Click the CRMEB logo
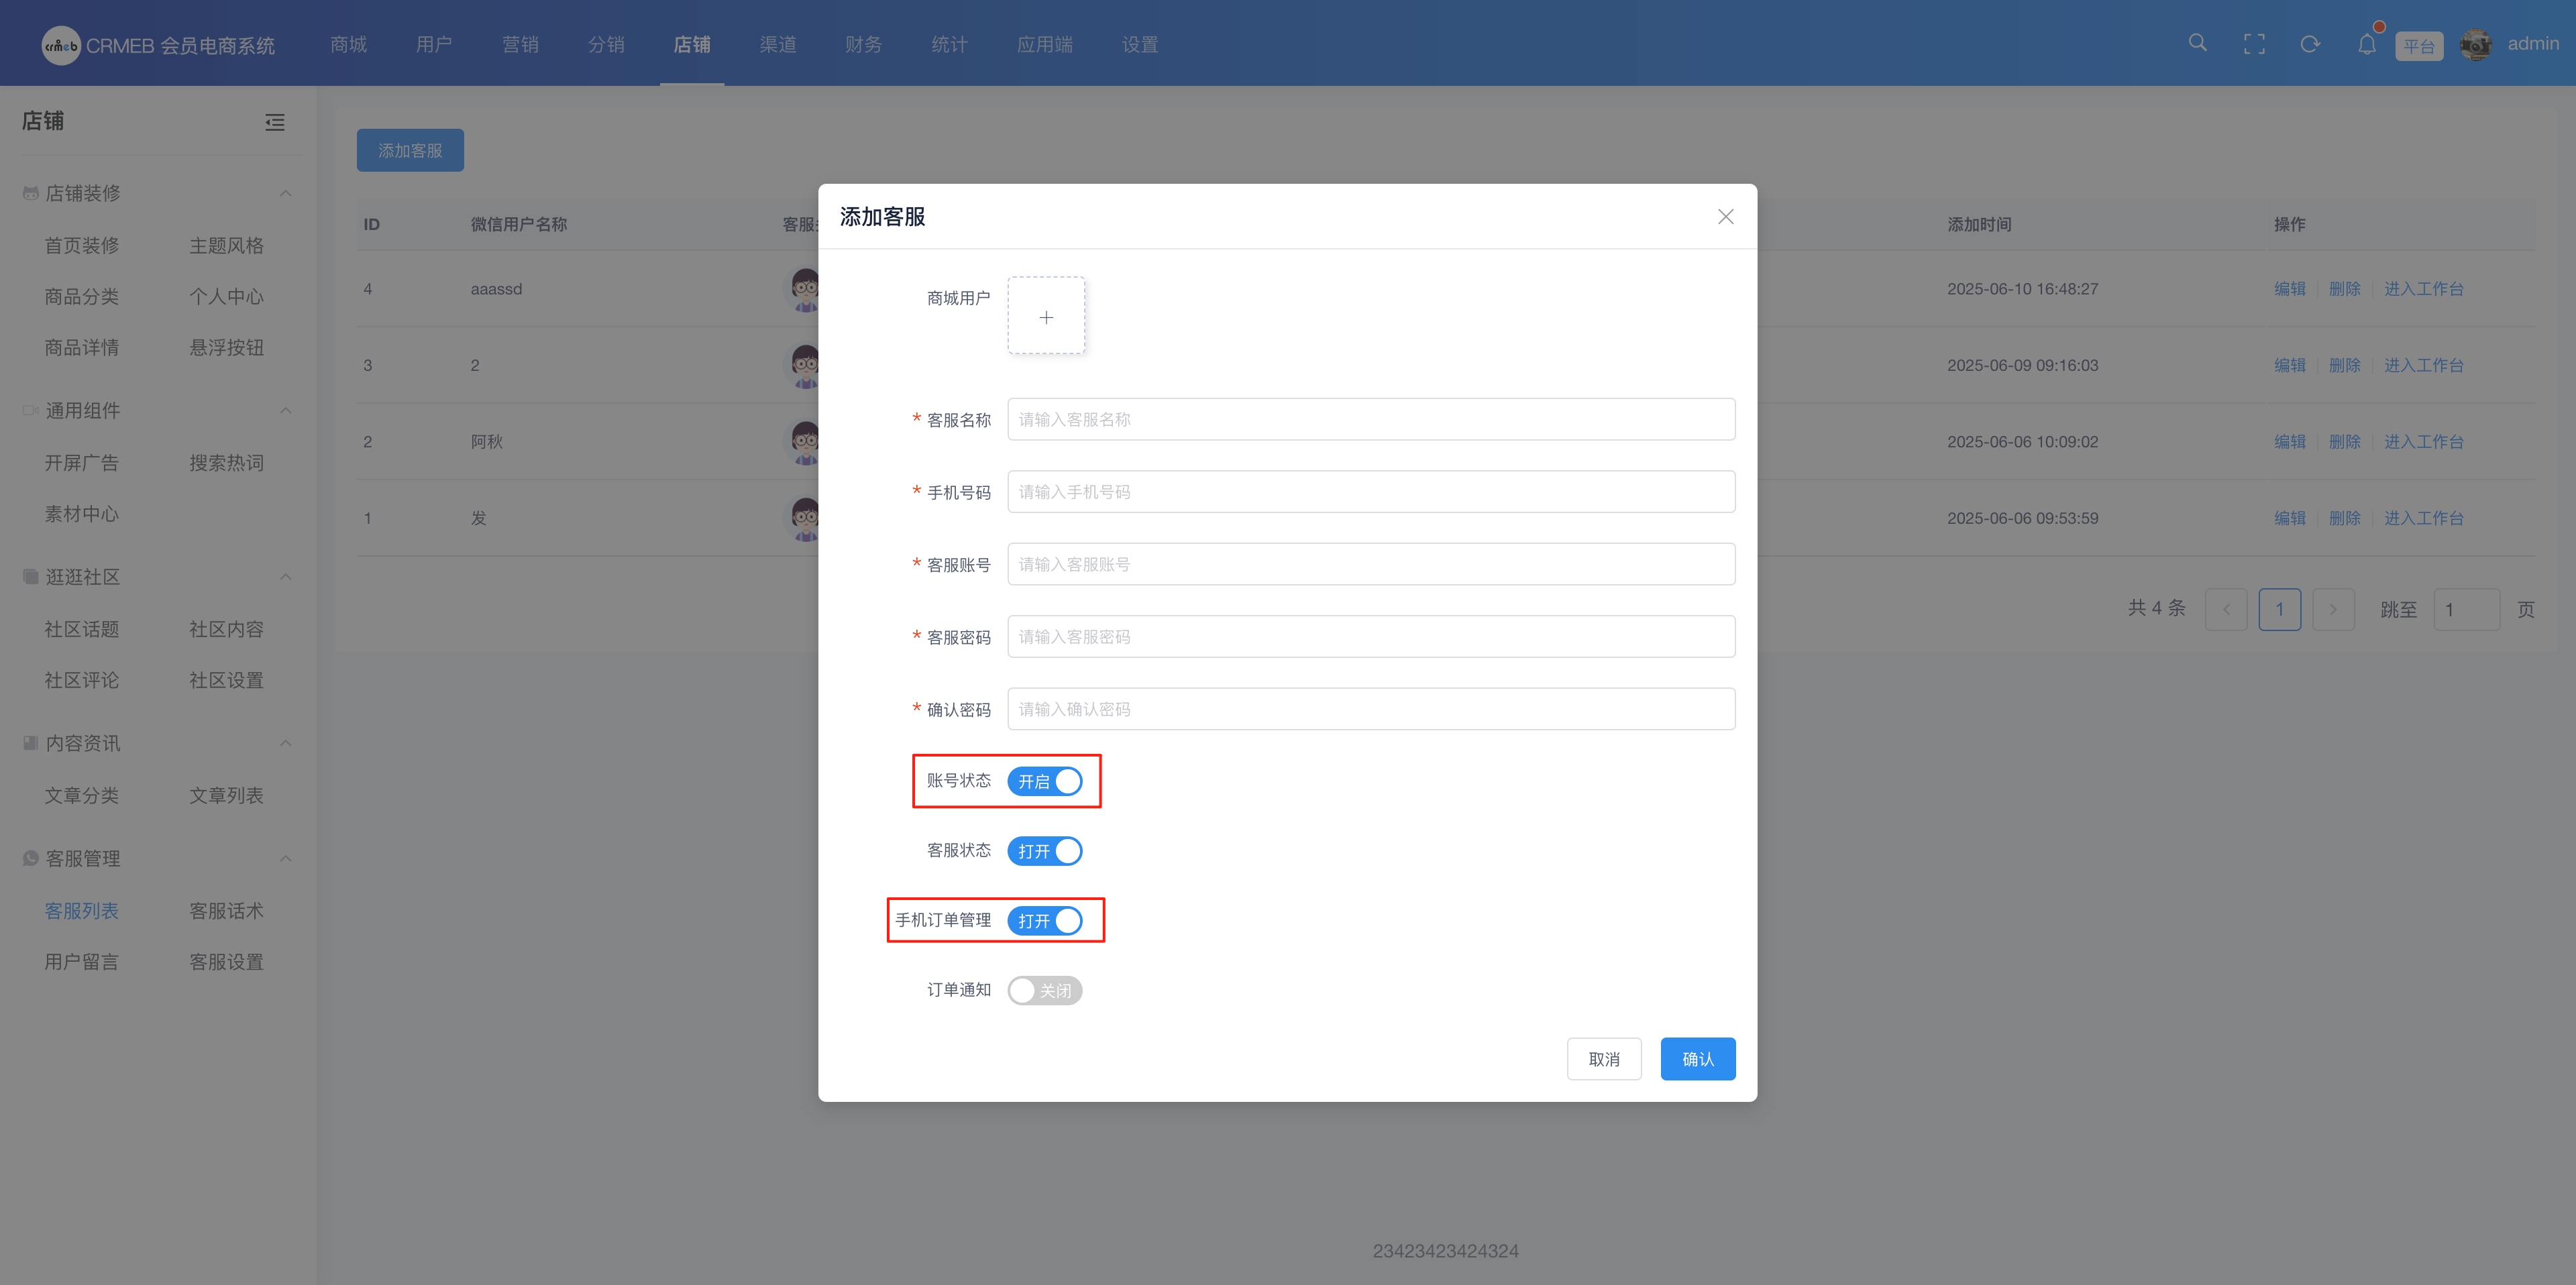 61,45
